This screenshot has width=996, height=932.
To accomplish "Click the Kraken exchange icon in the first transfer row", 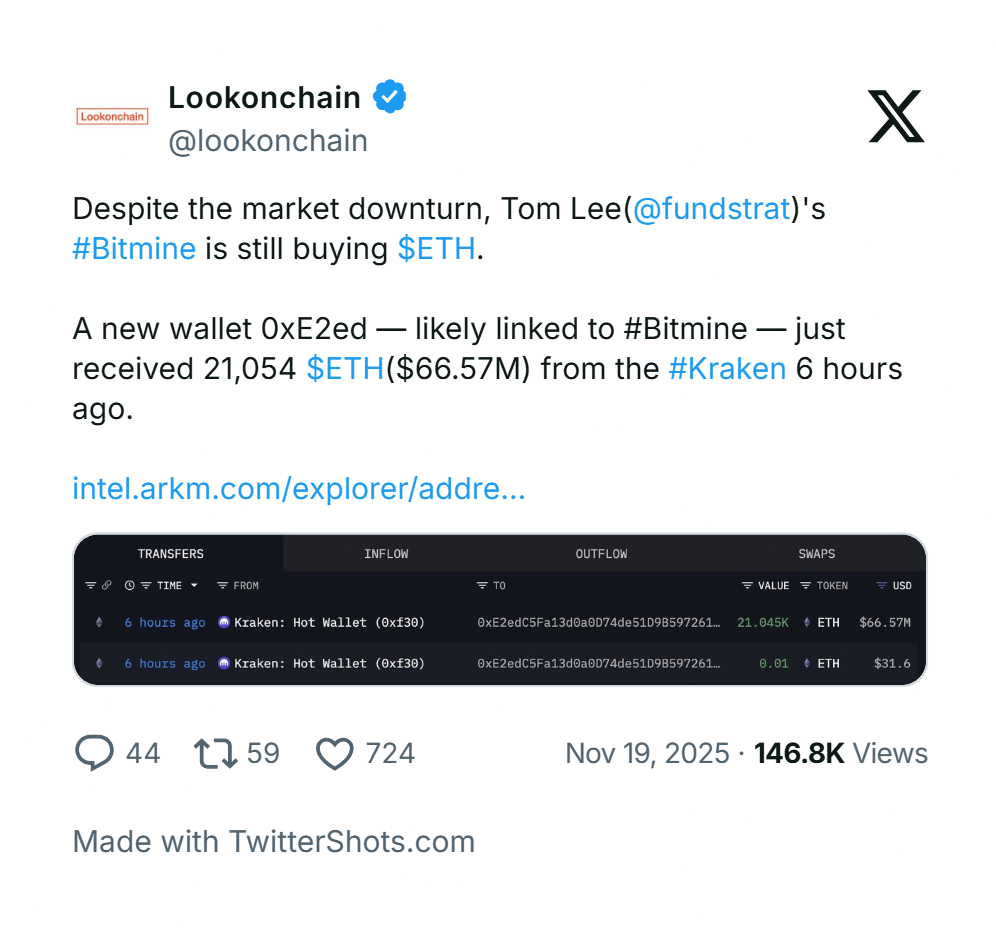I will tap(222, 623).
